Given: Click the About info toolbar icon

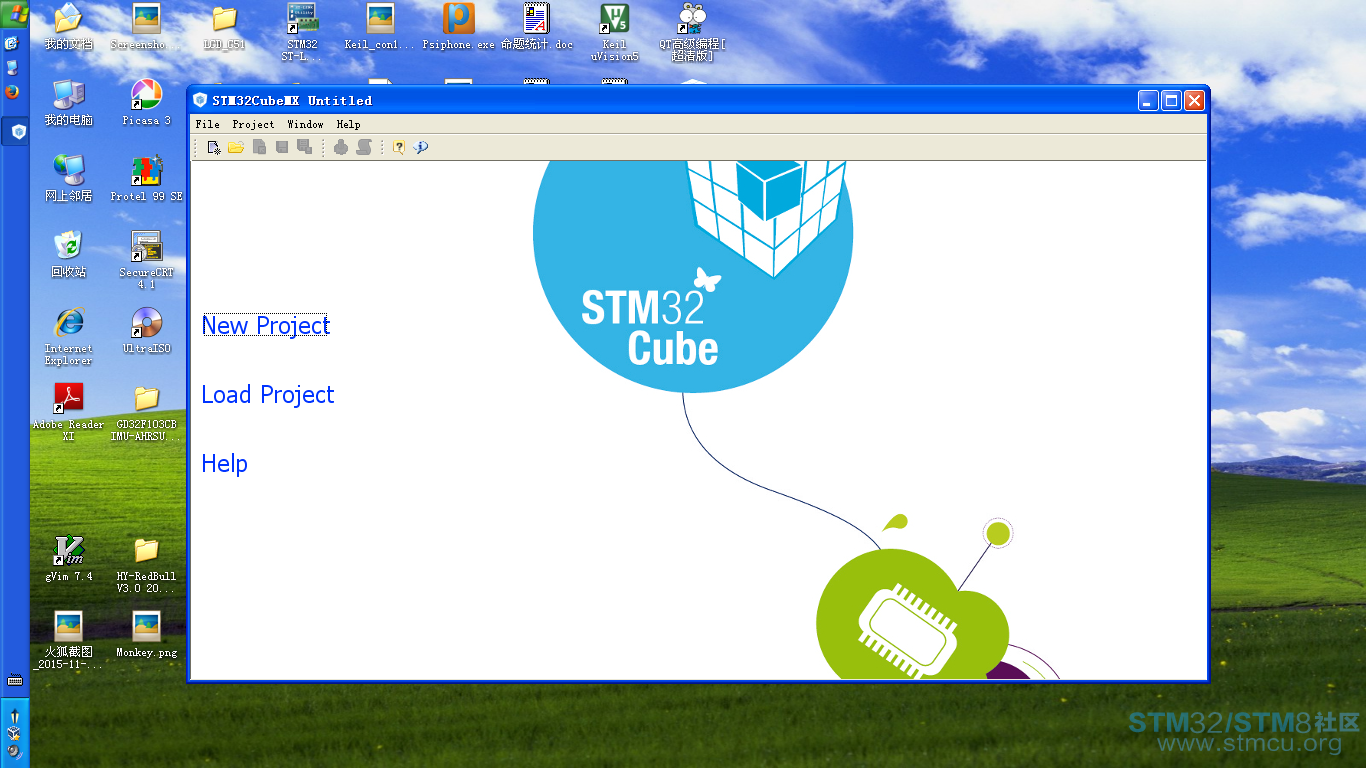Looking at the screenshot, I should (x=421, y=147).
